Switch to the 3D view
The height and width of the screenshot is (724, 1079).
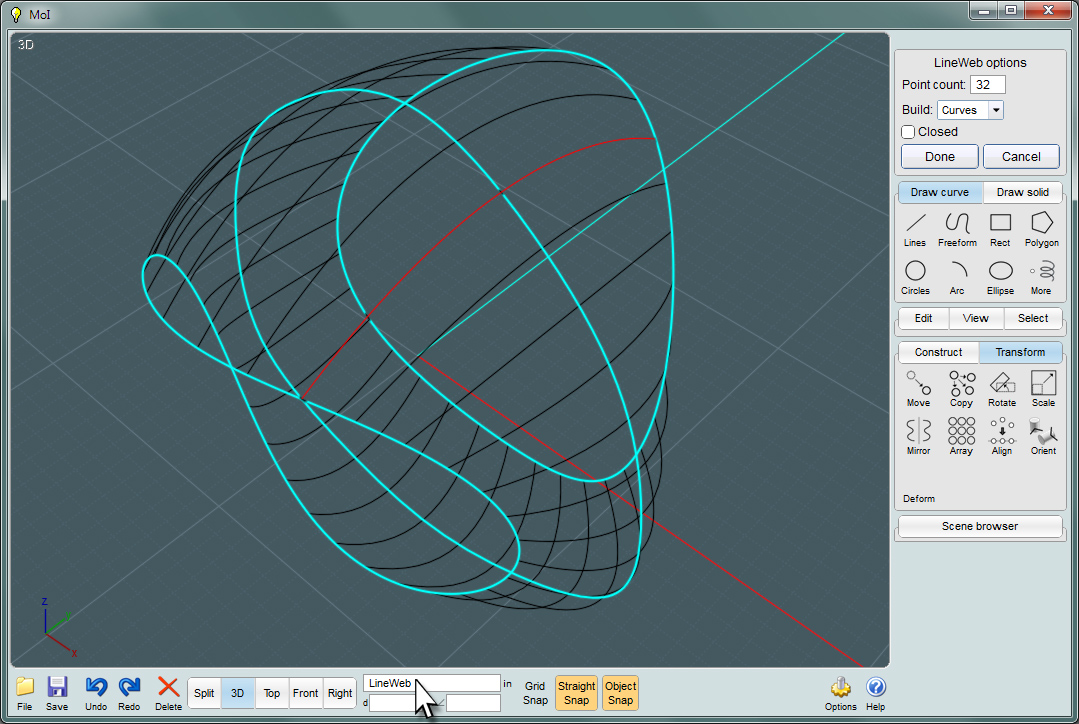(237, 693)
